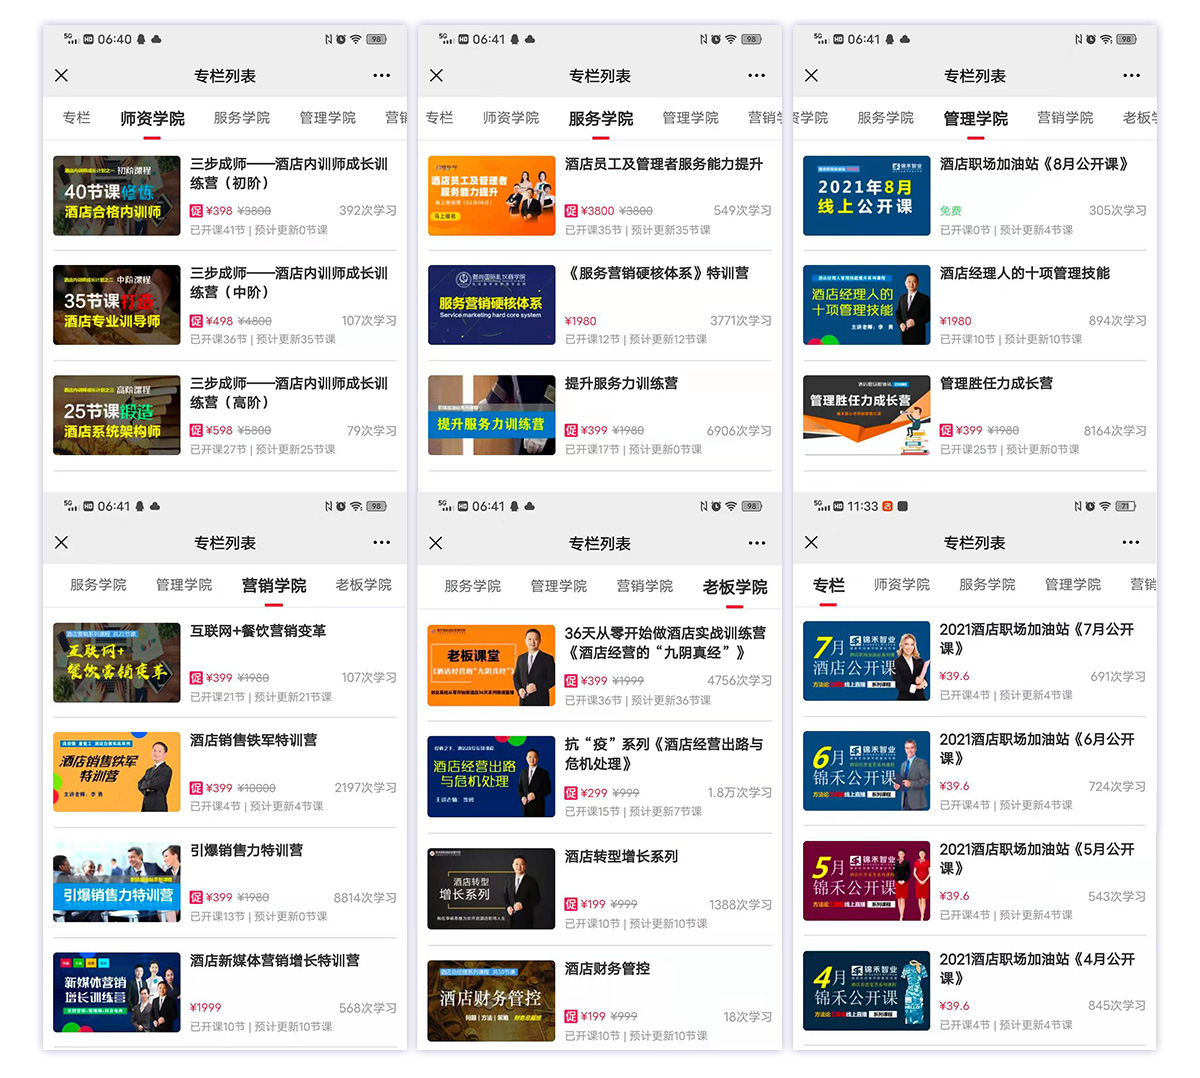Viewport: 1200px width, 1078px height.
Task: Select 老板学院 tab on the 营销学院-selected screen
Action: pyautogui.click(x=364, y=585)
